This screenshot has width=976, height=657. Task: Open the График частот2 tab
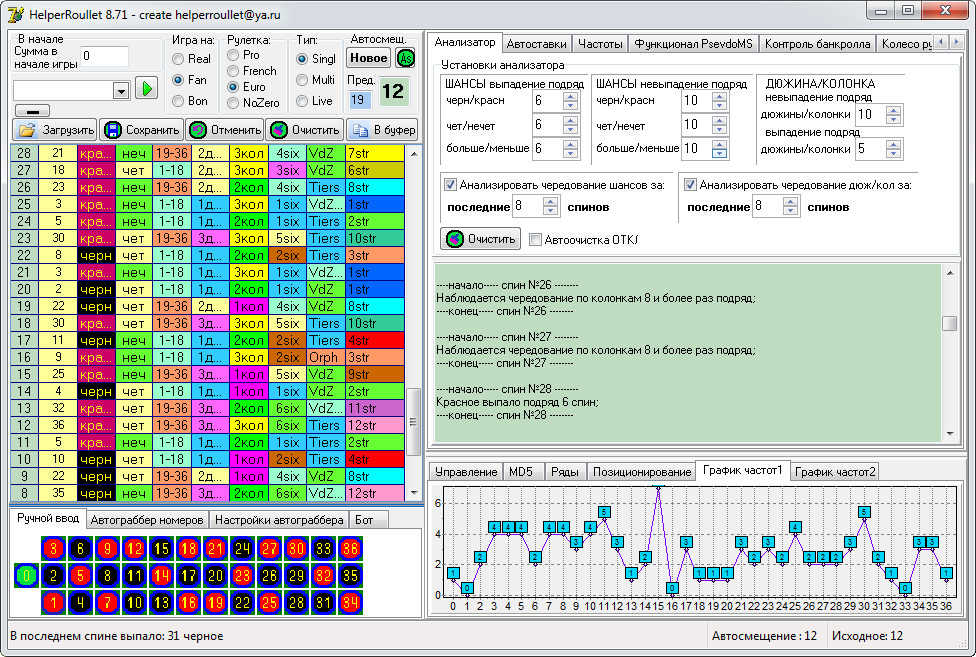coord(835,471)
